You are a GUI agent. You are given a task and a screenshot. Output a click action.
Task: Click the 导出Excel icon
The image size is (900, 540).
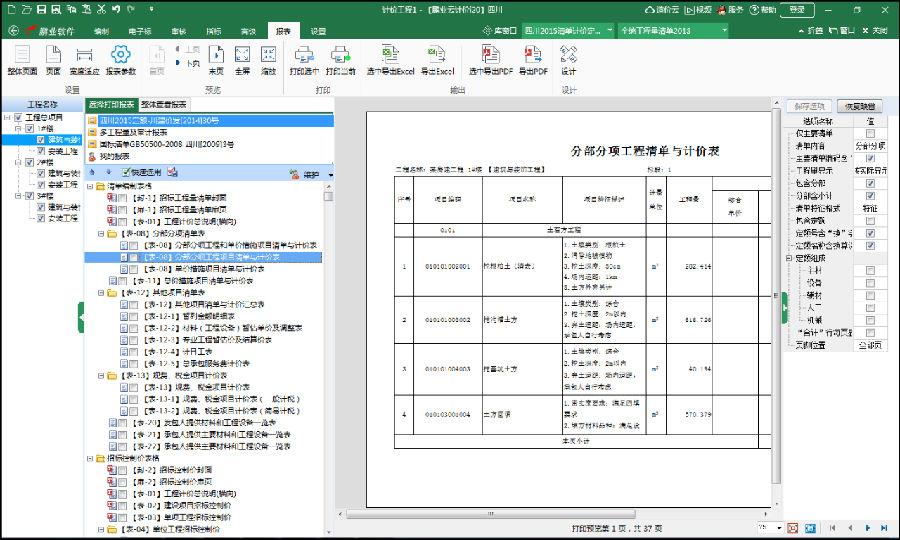(x=436, y=55)
